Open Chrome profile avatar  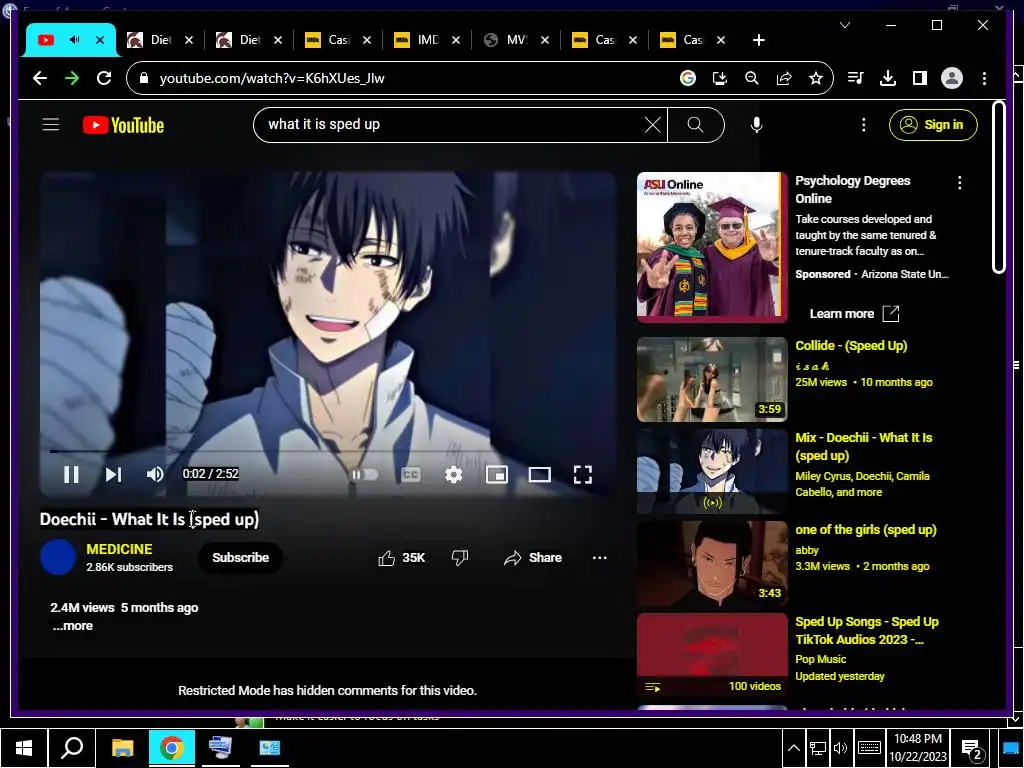[952, 78]
